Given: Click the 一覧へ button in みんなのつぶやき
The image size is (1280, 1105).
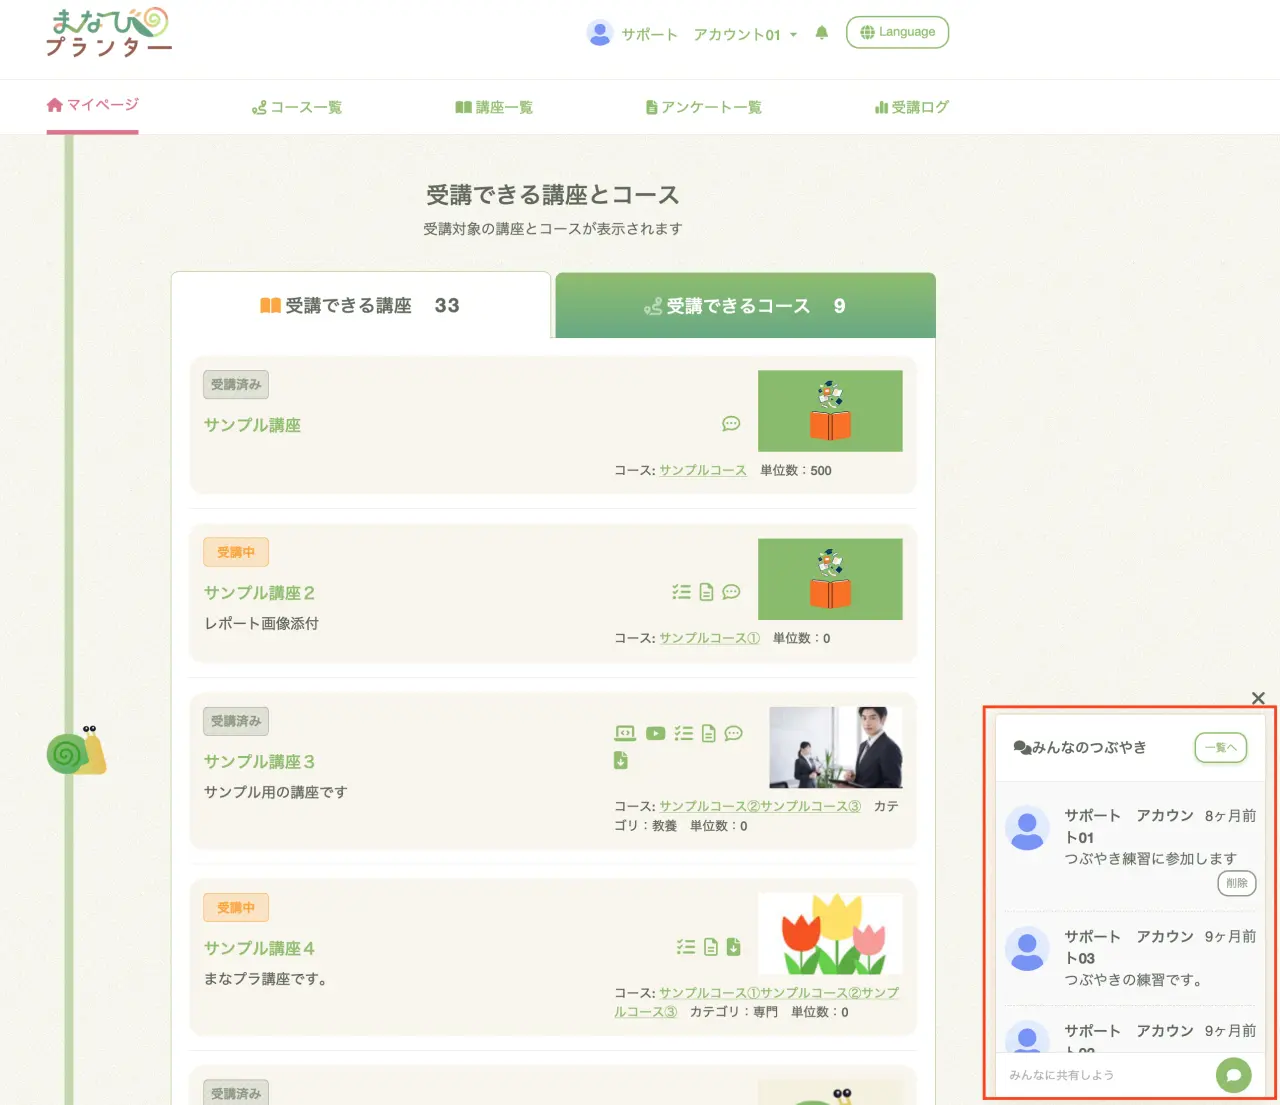Looking at the screenshot, I should 1220,748.
